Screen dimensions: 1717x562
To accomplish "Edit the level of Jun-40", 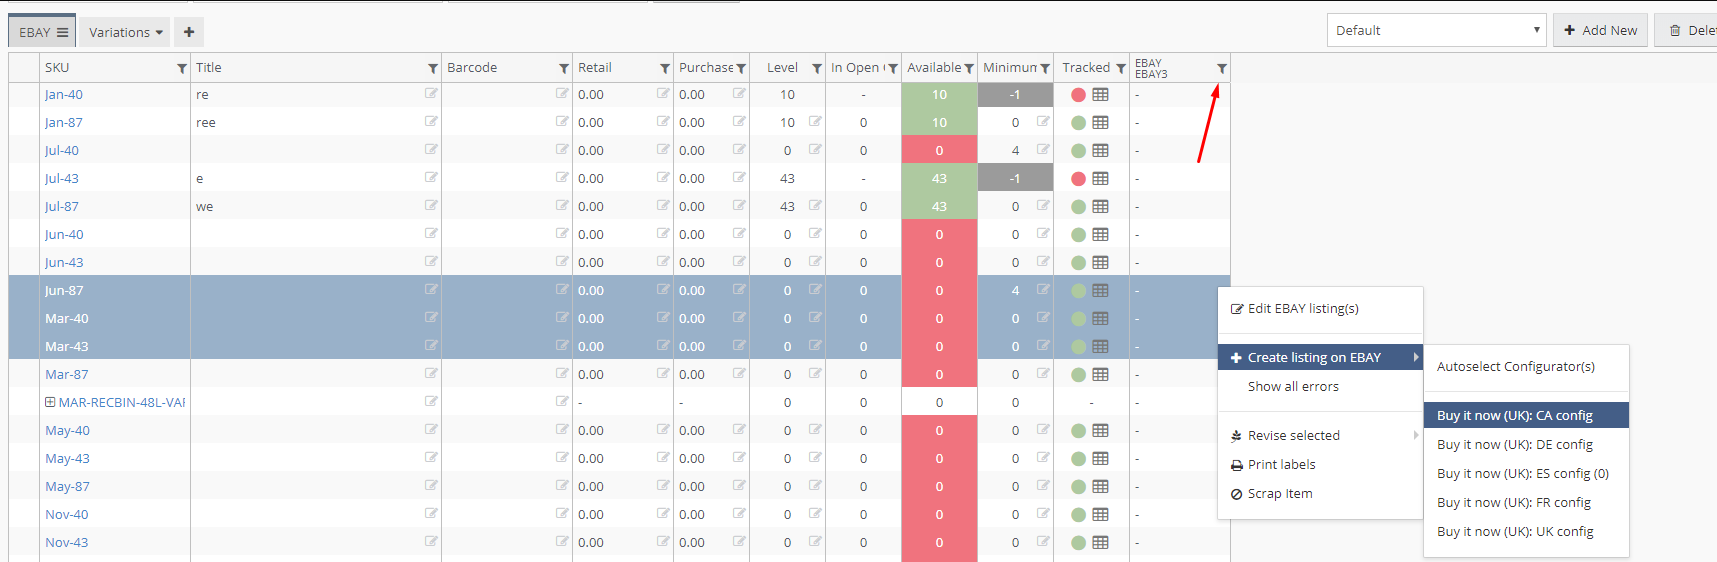I will click(815, 233).
